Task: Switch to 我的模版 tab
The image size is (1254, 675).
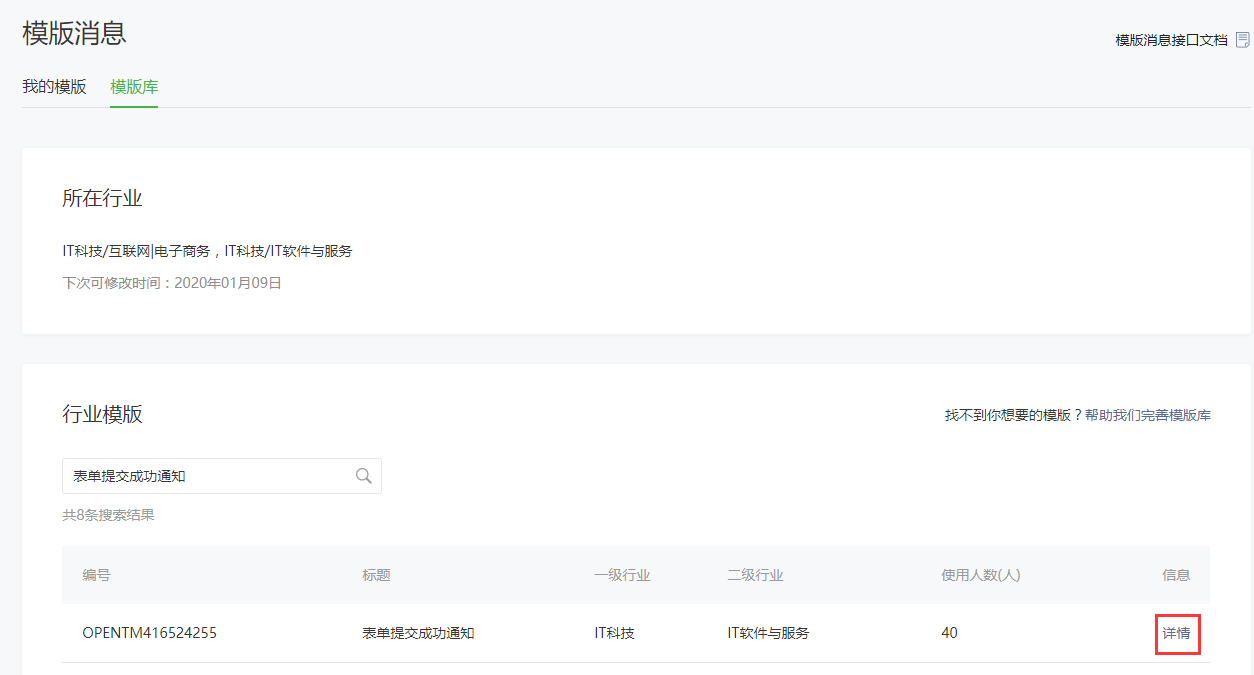Action: click(x=54, y=87)
